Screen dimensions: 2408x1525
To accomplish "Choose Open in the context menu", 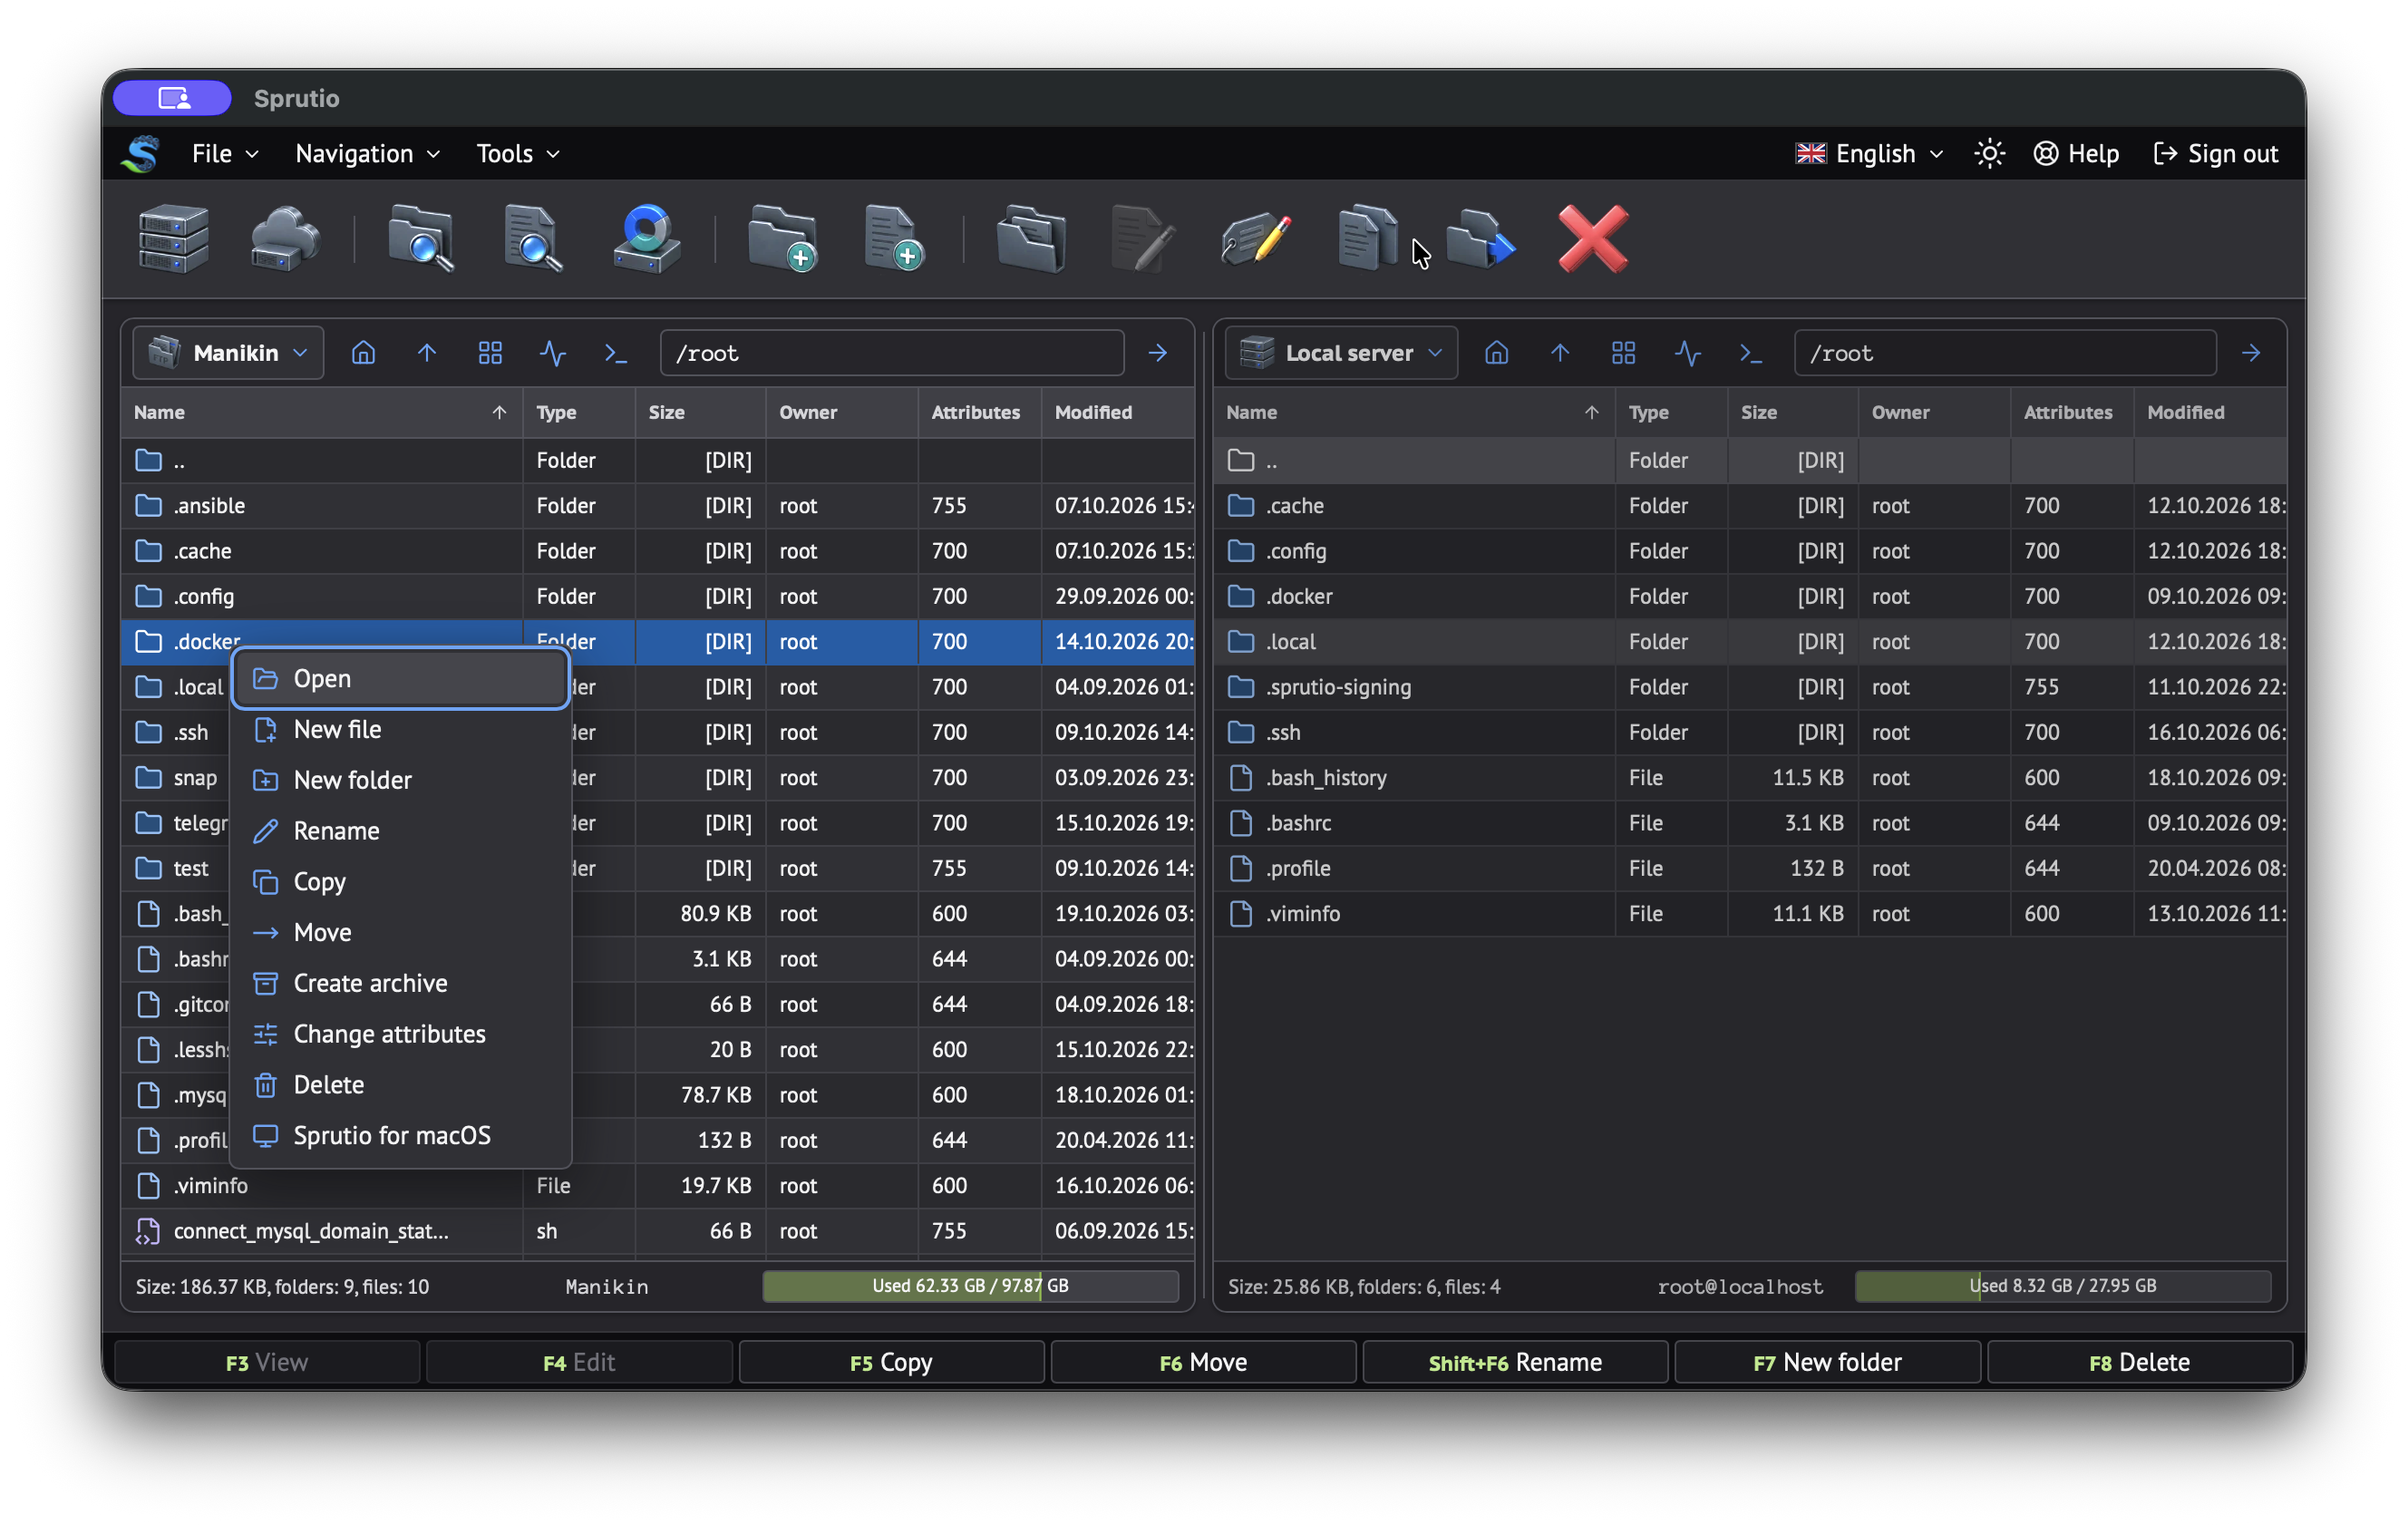I will (401, 679).
